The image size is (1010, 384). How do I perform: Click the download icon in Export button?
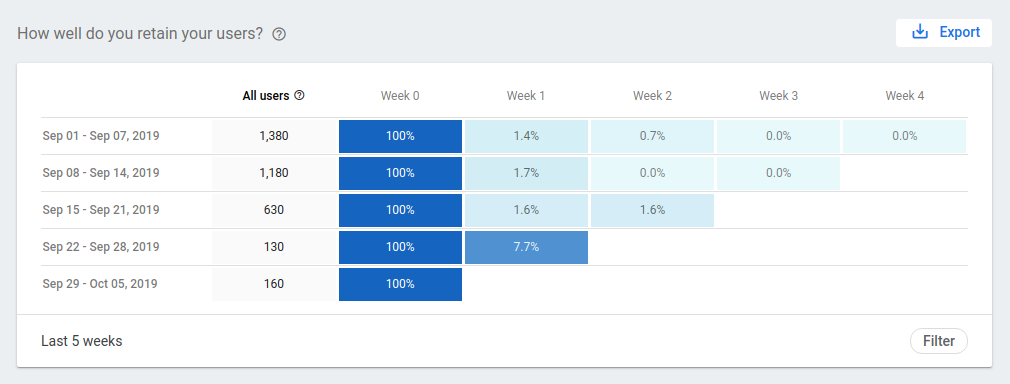(x=920, y=32)
